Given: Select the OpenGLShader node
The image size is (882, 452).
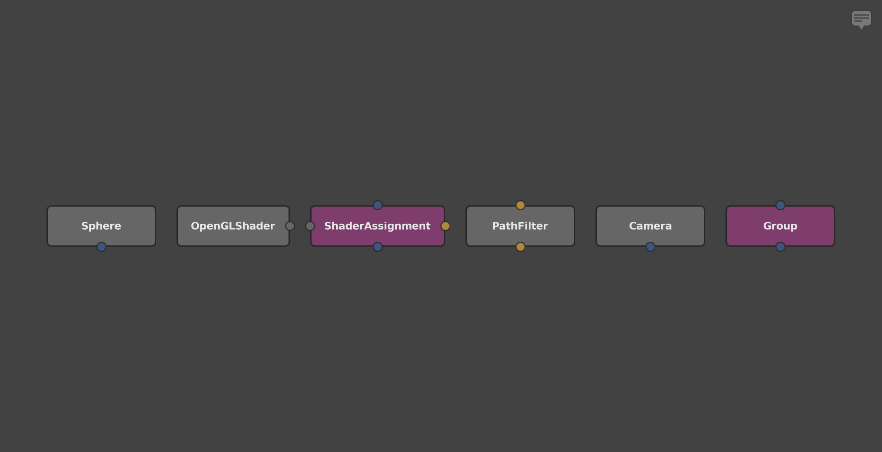Looking at the screenshot, I should click(x=232, y=226).
